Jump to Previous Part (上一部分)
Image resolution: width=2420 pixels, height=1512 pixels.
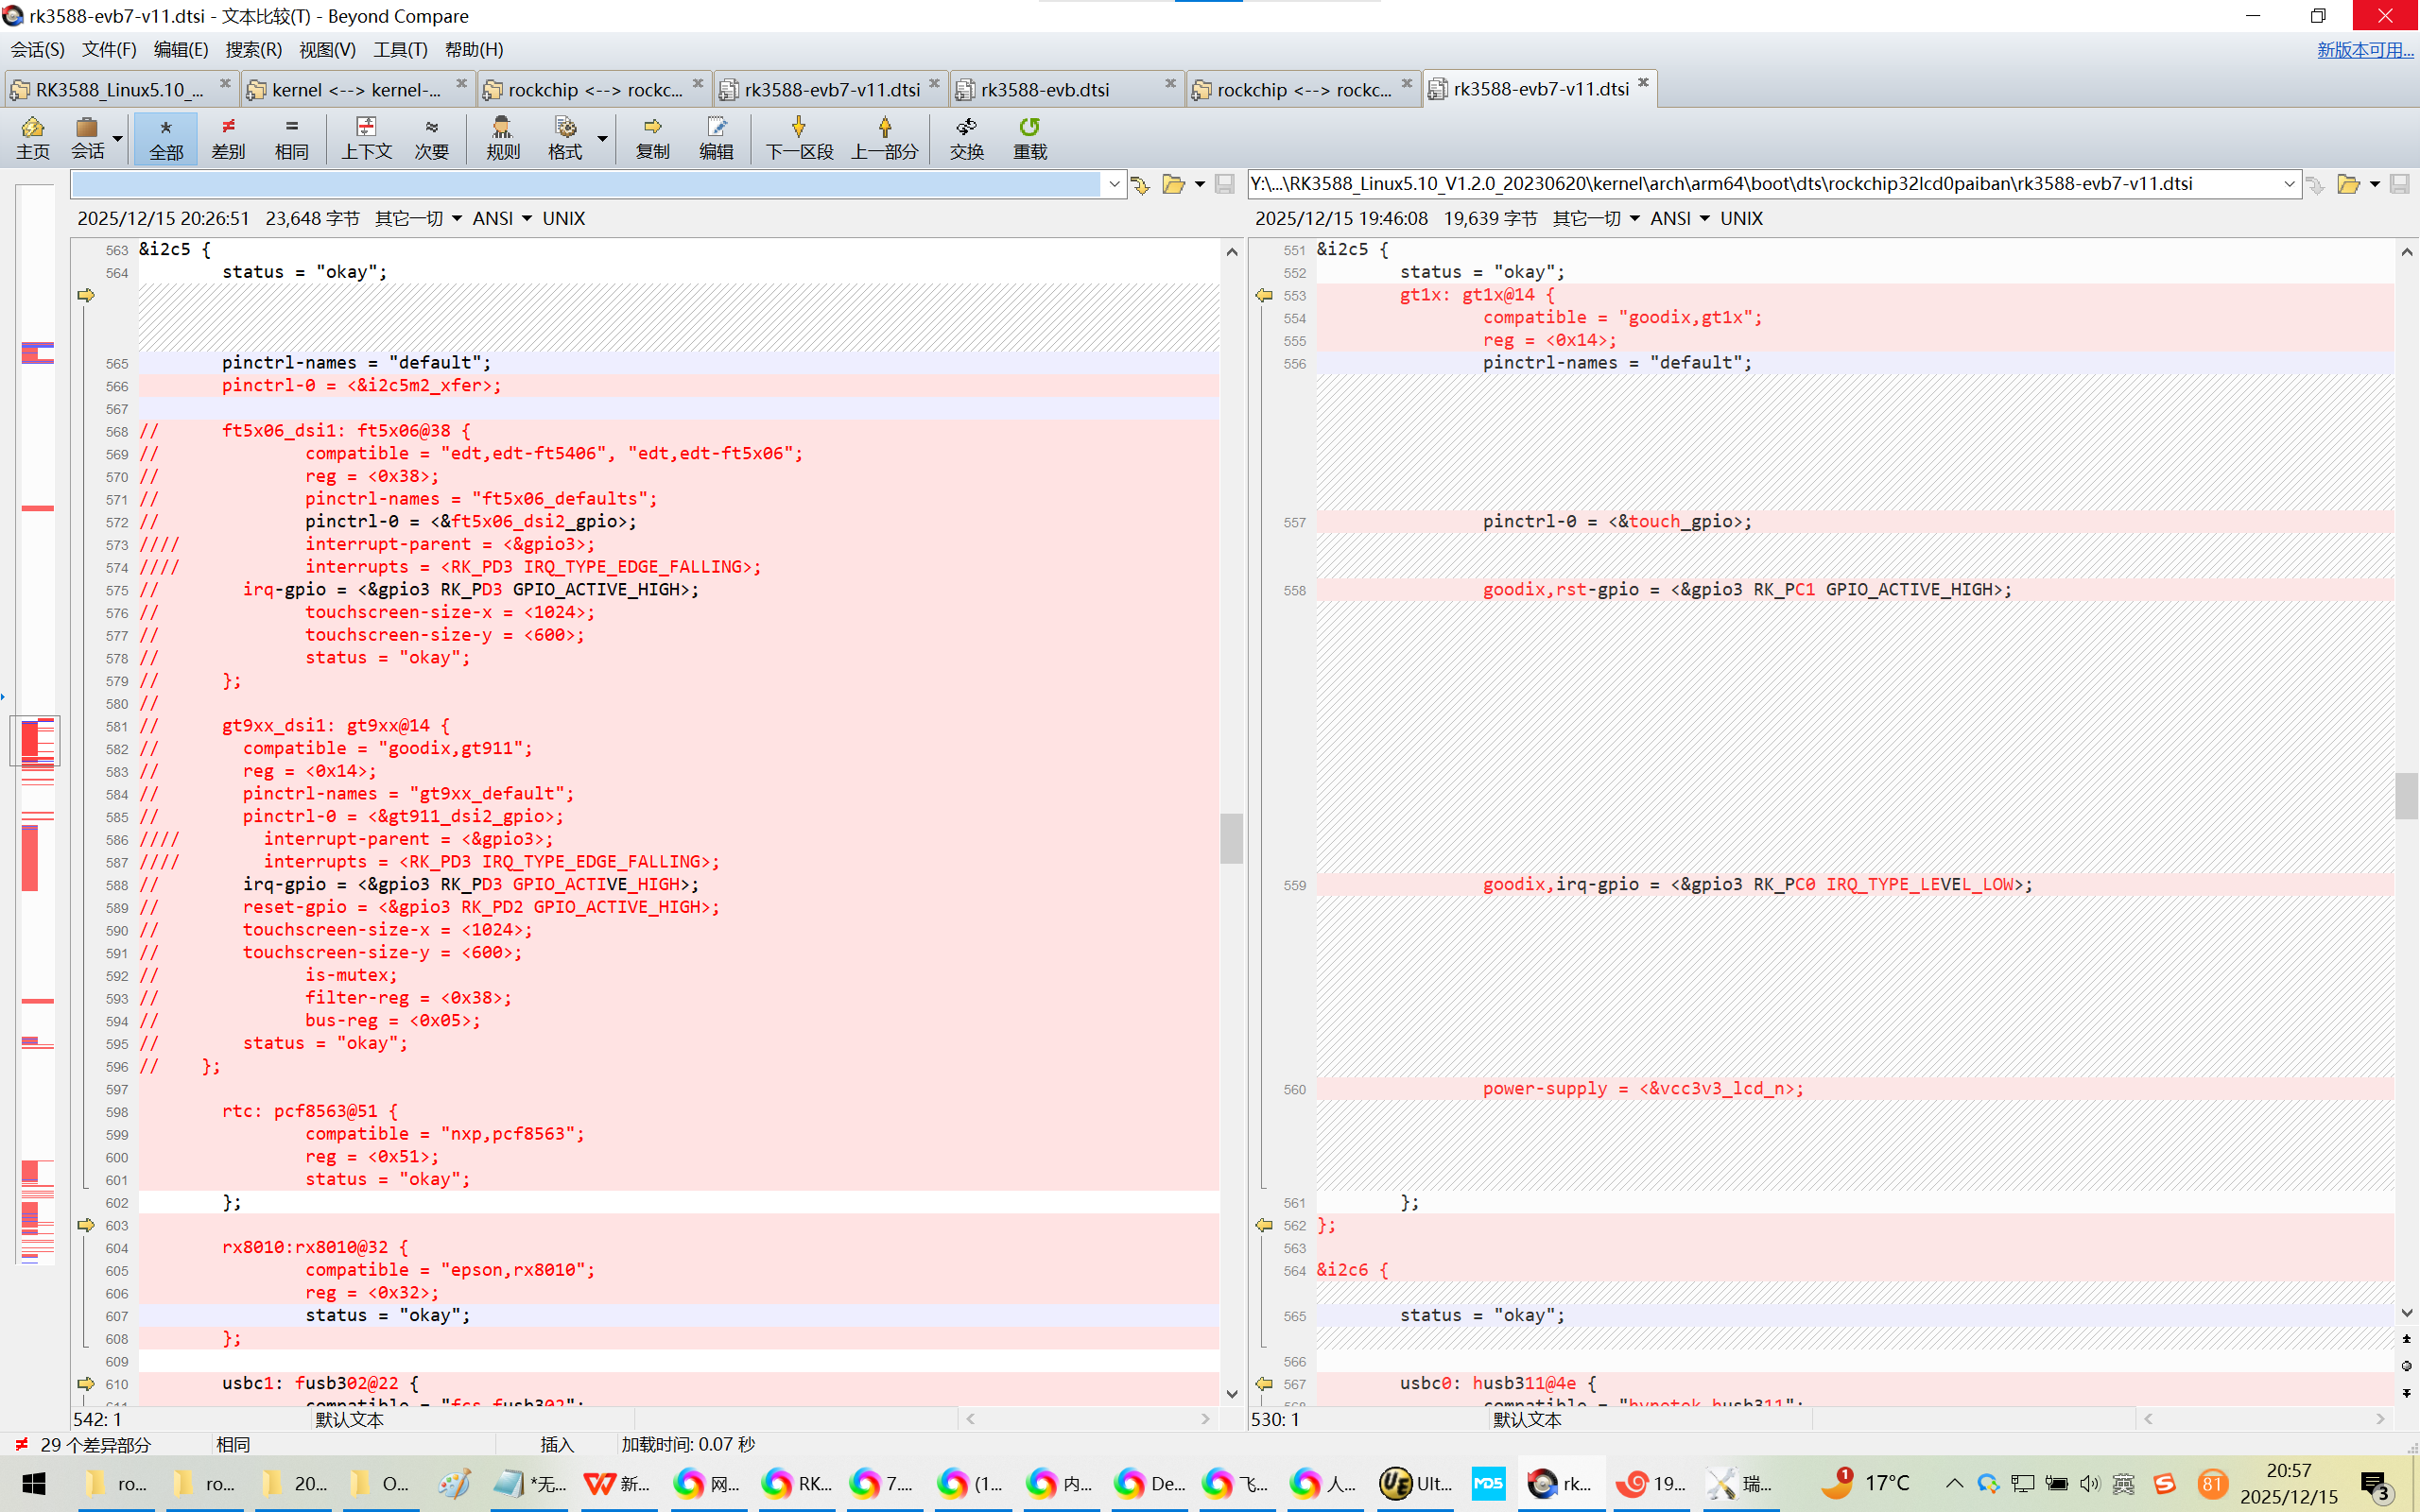884,137
